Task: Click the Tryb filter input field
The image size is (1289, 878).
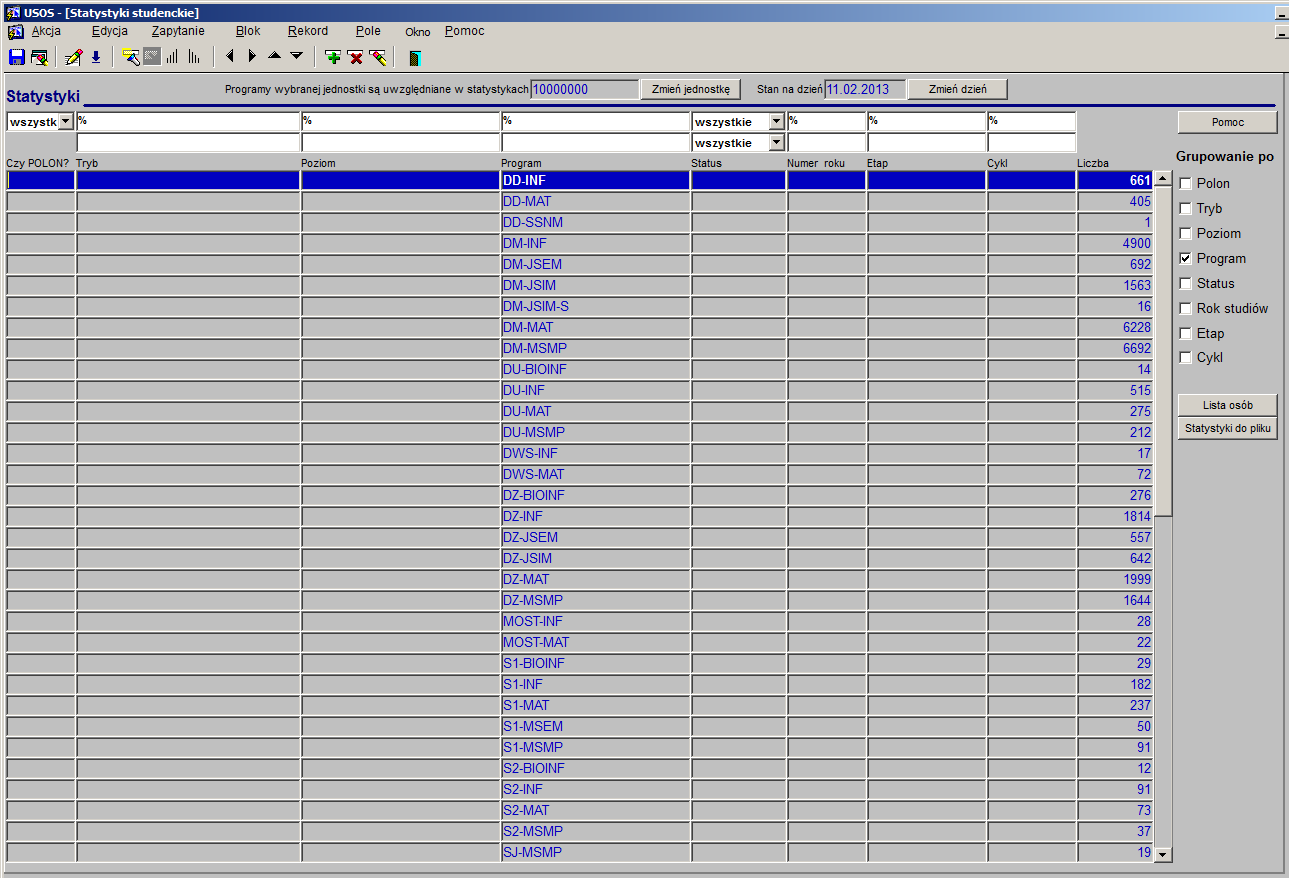Action: coord(188,122)
